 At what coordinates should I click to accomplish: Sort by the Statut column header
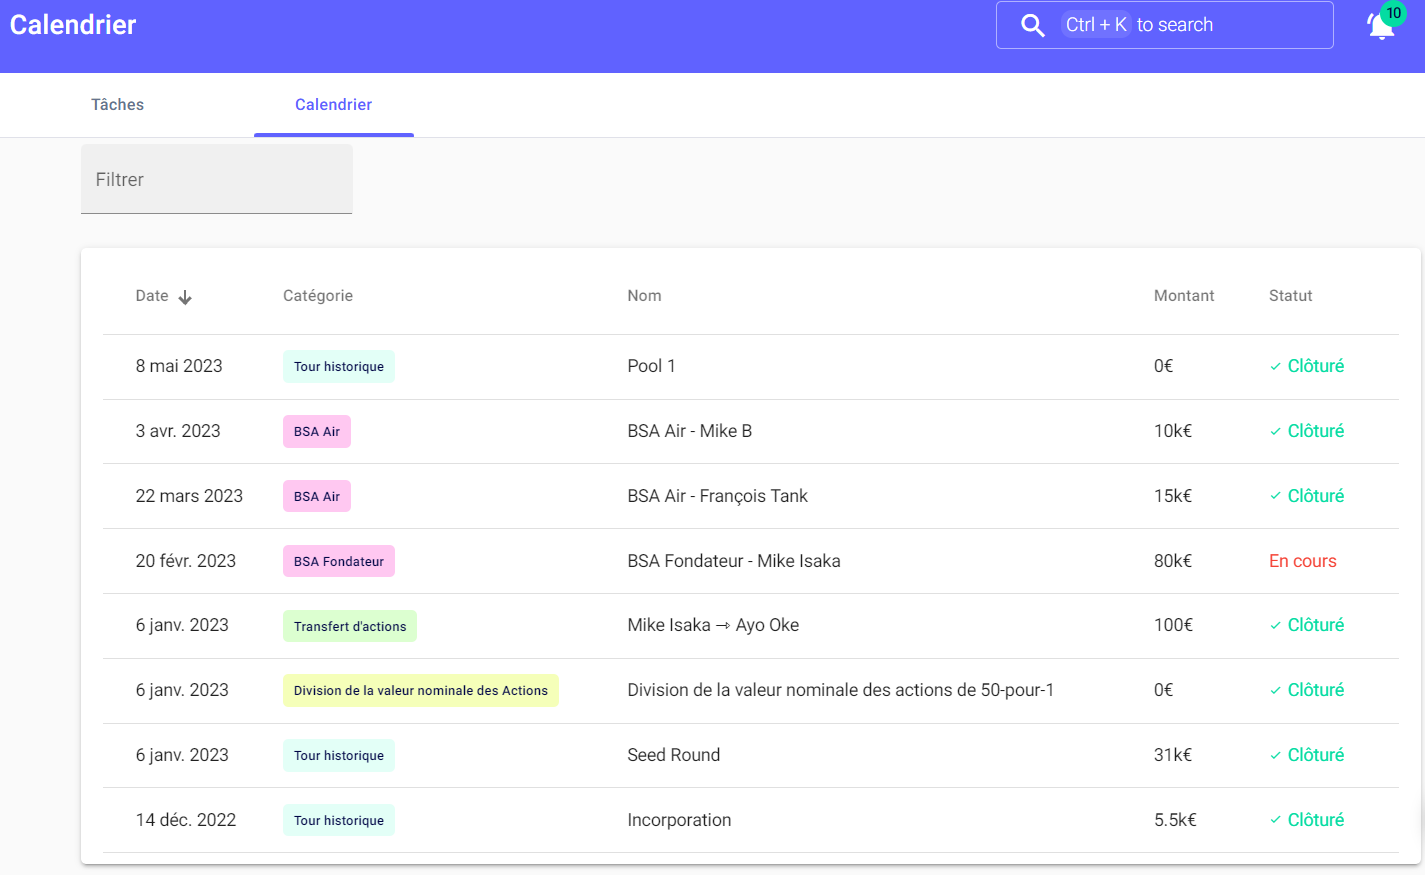pyautogui.click(x=1290, y=296)
